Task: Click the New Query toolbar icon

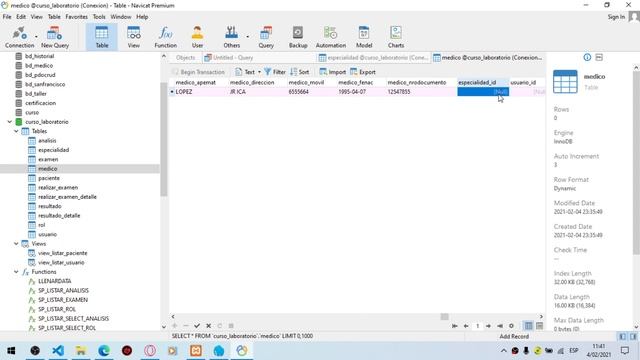Action: tap(55, 37)
